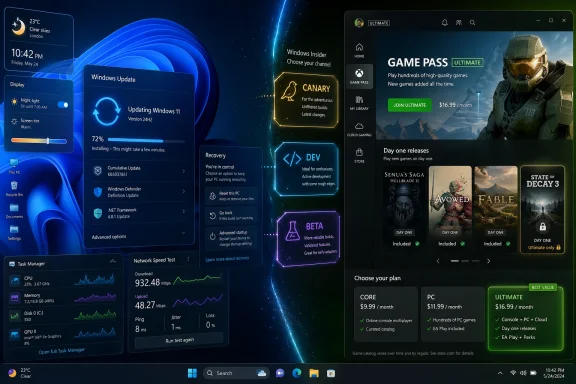Expand the Cumulative Update row chevron
This screenshot has width=576, height=384.
pyautogui.click(x=184, y=171)
